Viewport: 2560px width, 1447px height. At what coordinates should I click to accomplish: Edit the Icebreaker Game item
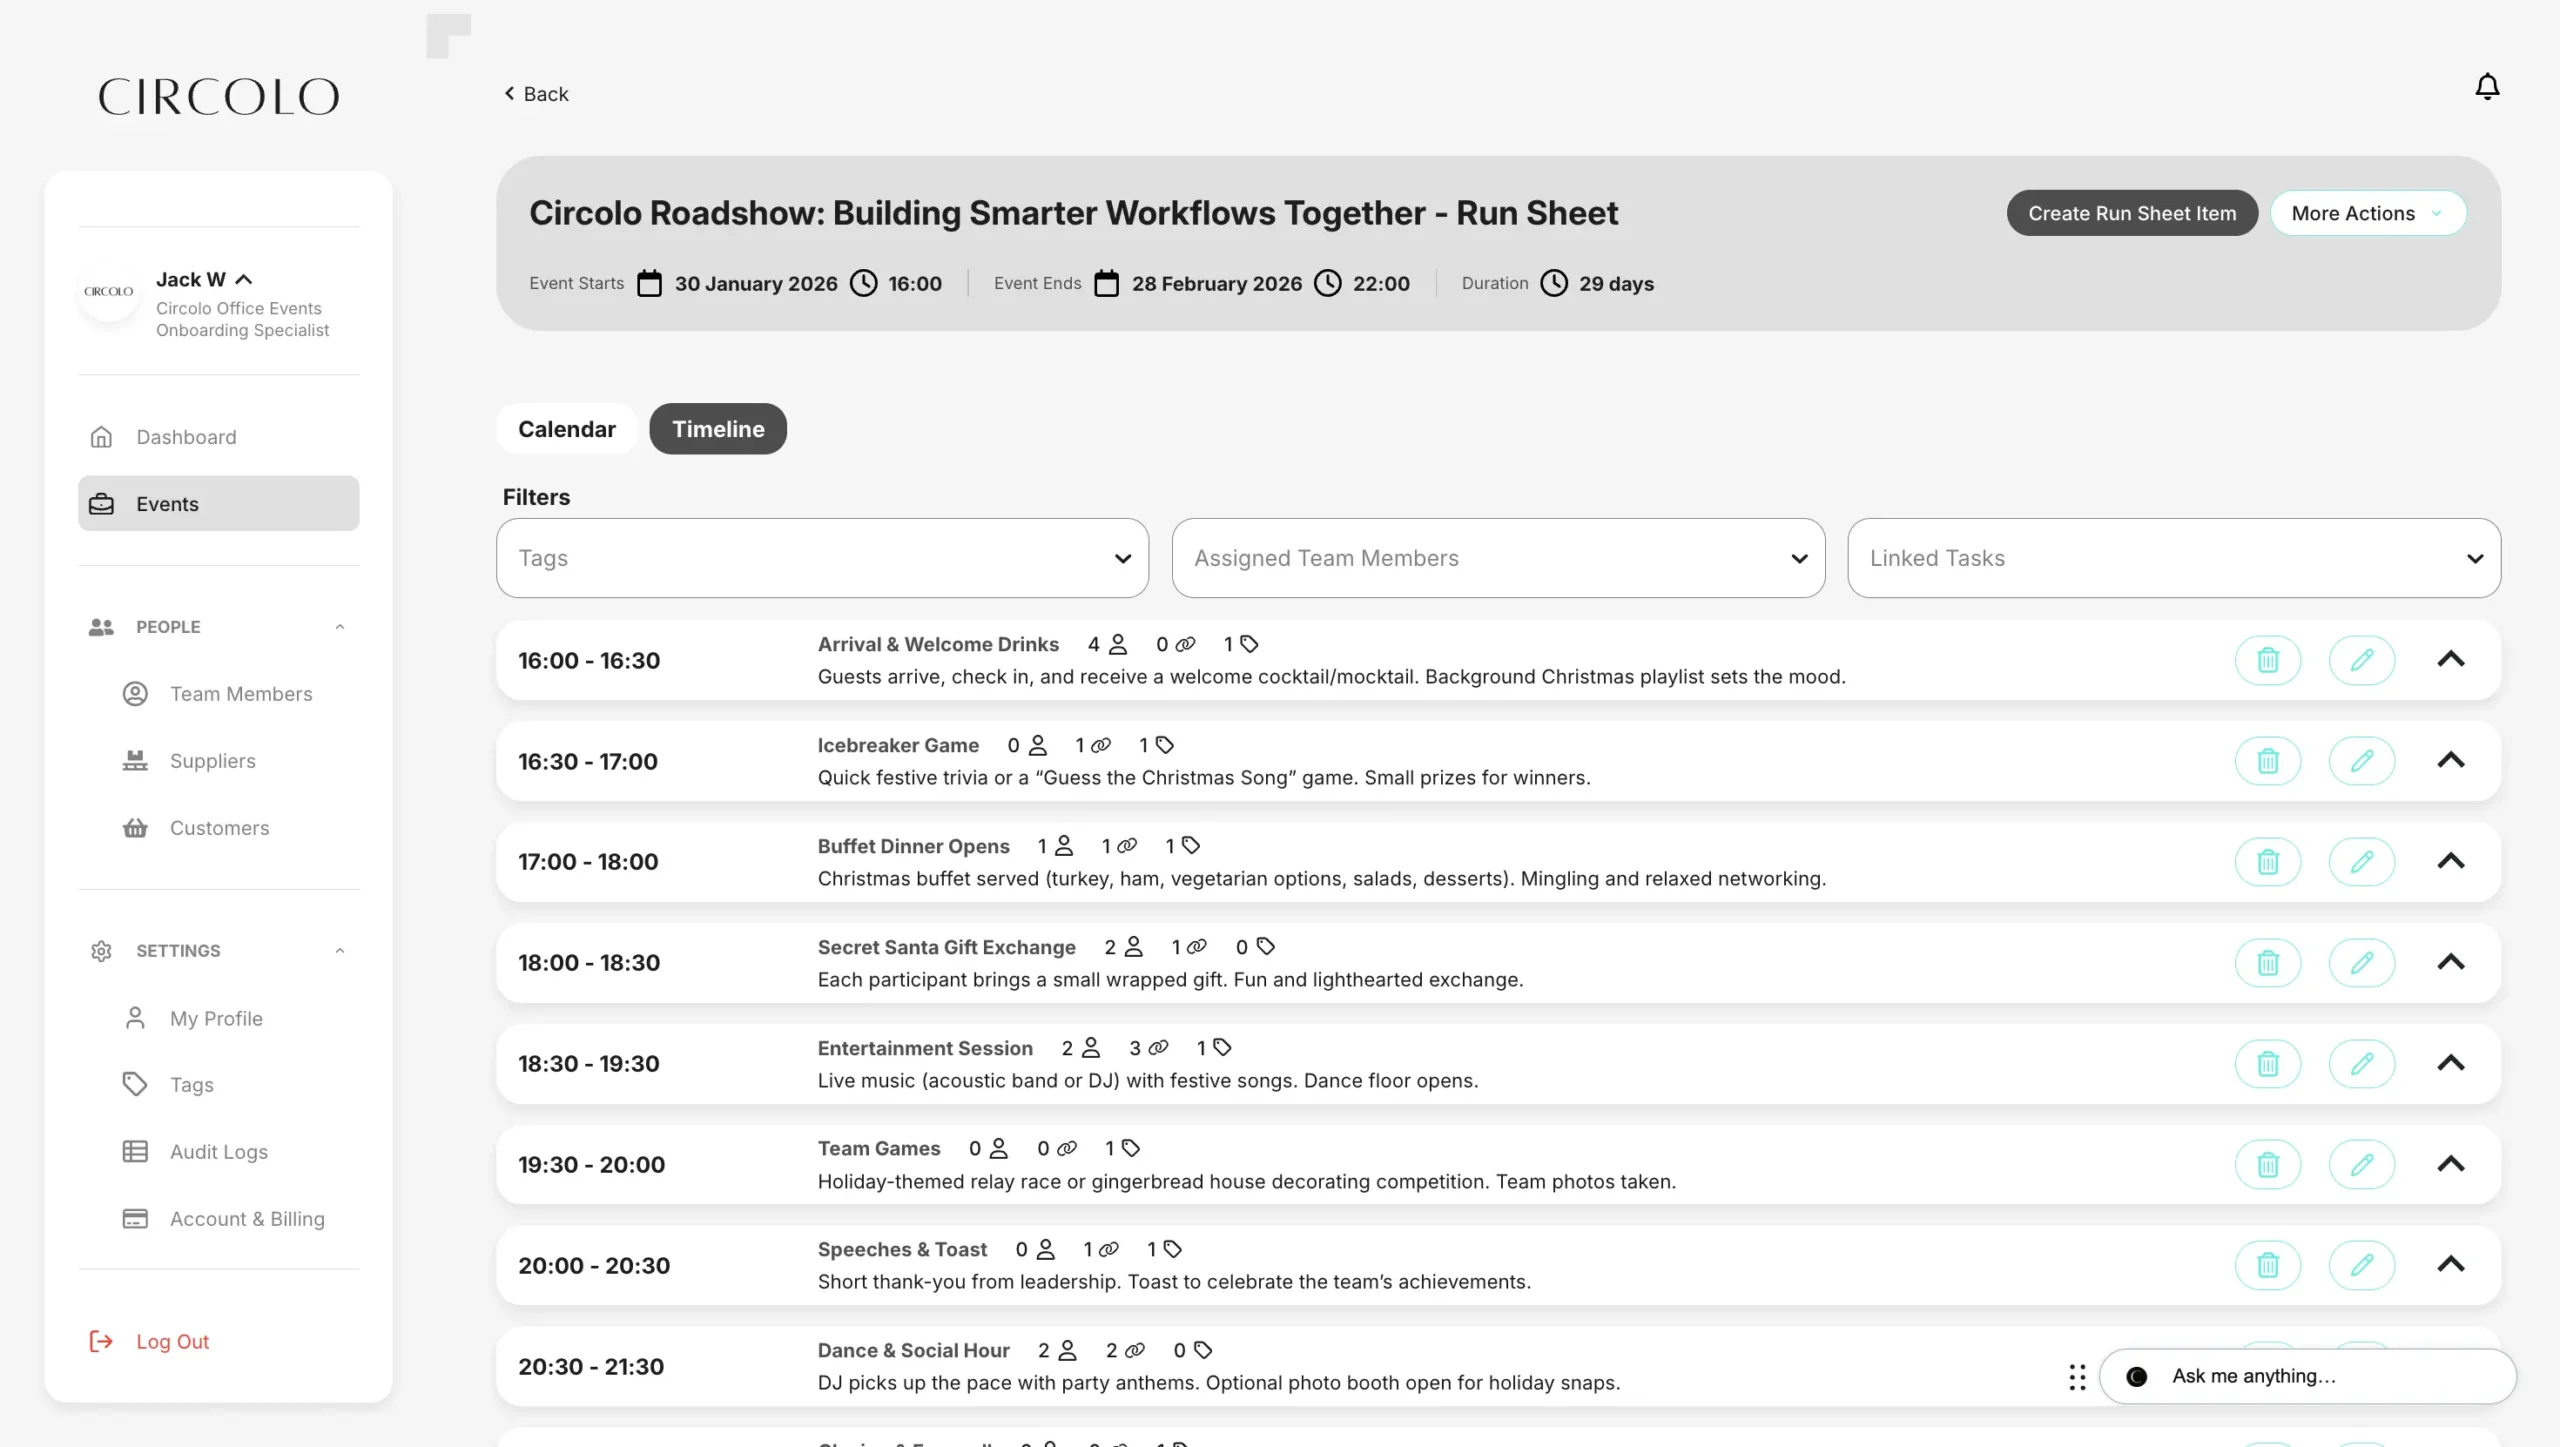click(2361, 761)
